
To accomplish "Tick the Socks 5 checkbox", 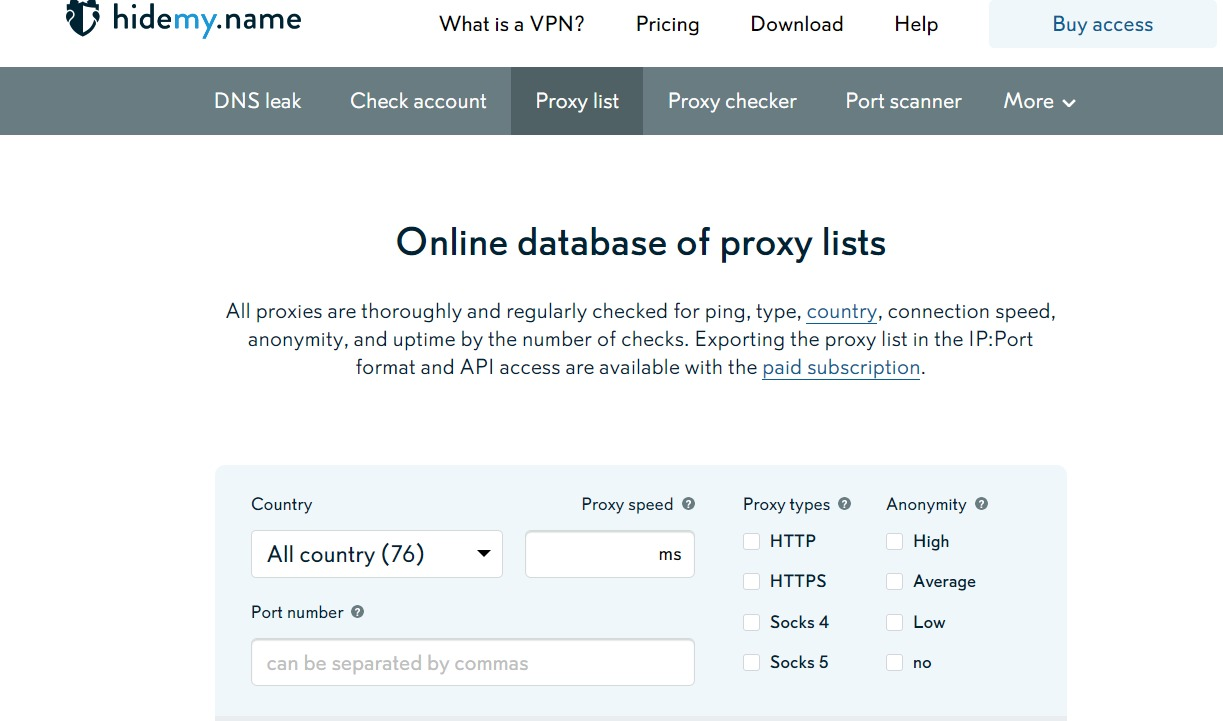I will pyautogui.click(x=751, y=663).
